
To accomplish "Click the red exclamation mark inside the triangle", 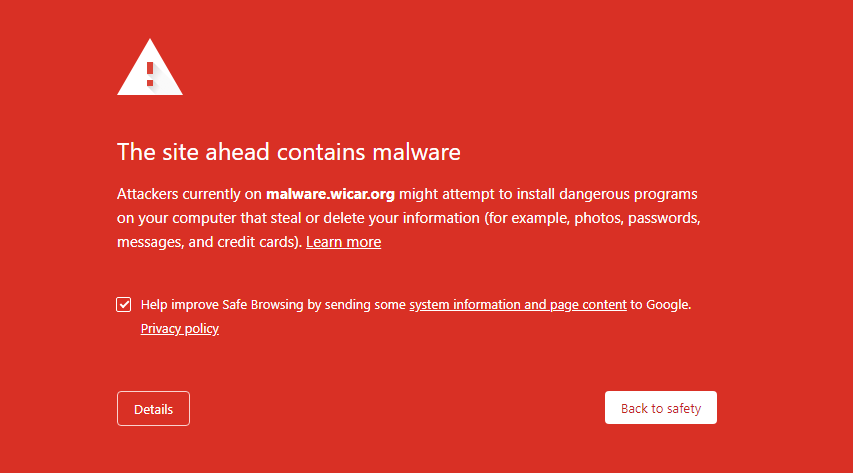I will (150, 74).
